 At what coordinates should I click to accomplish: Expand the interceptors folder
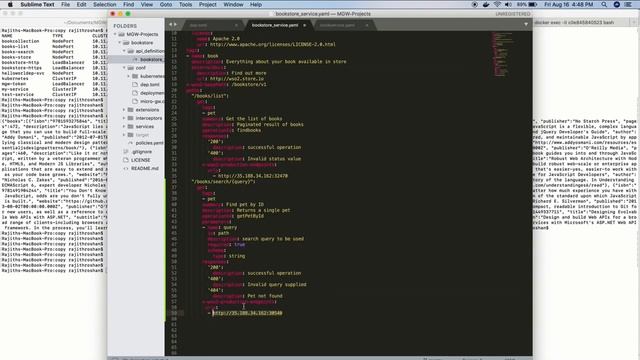point(124,118)
